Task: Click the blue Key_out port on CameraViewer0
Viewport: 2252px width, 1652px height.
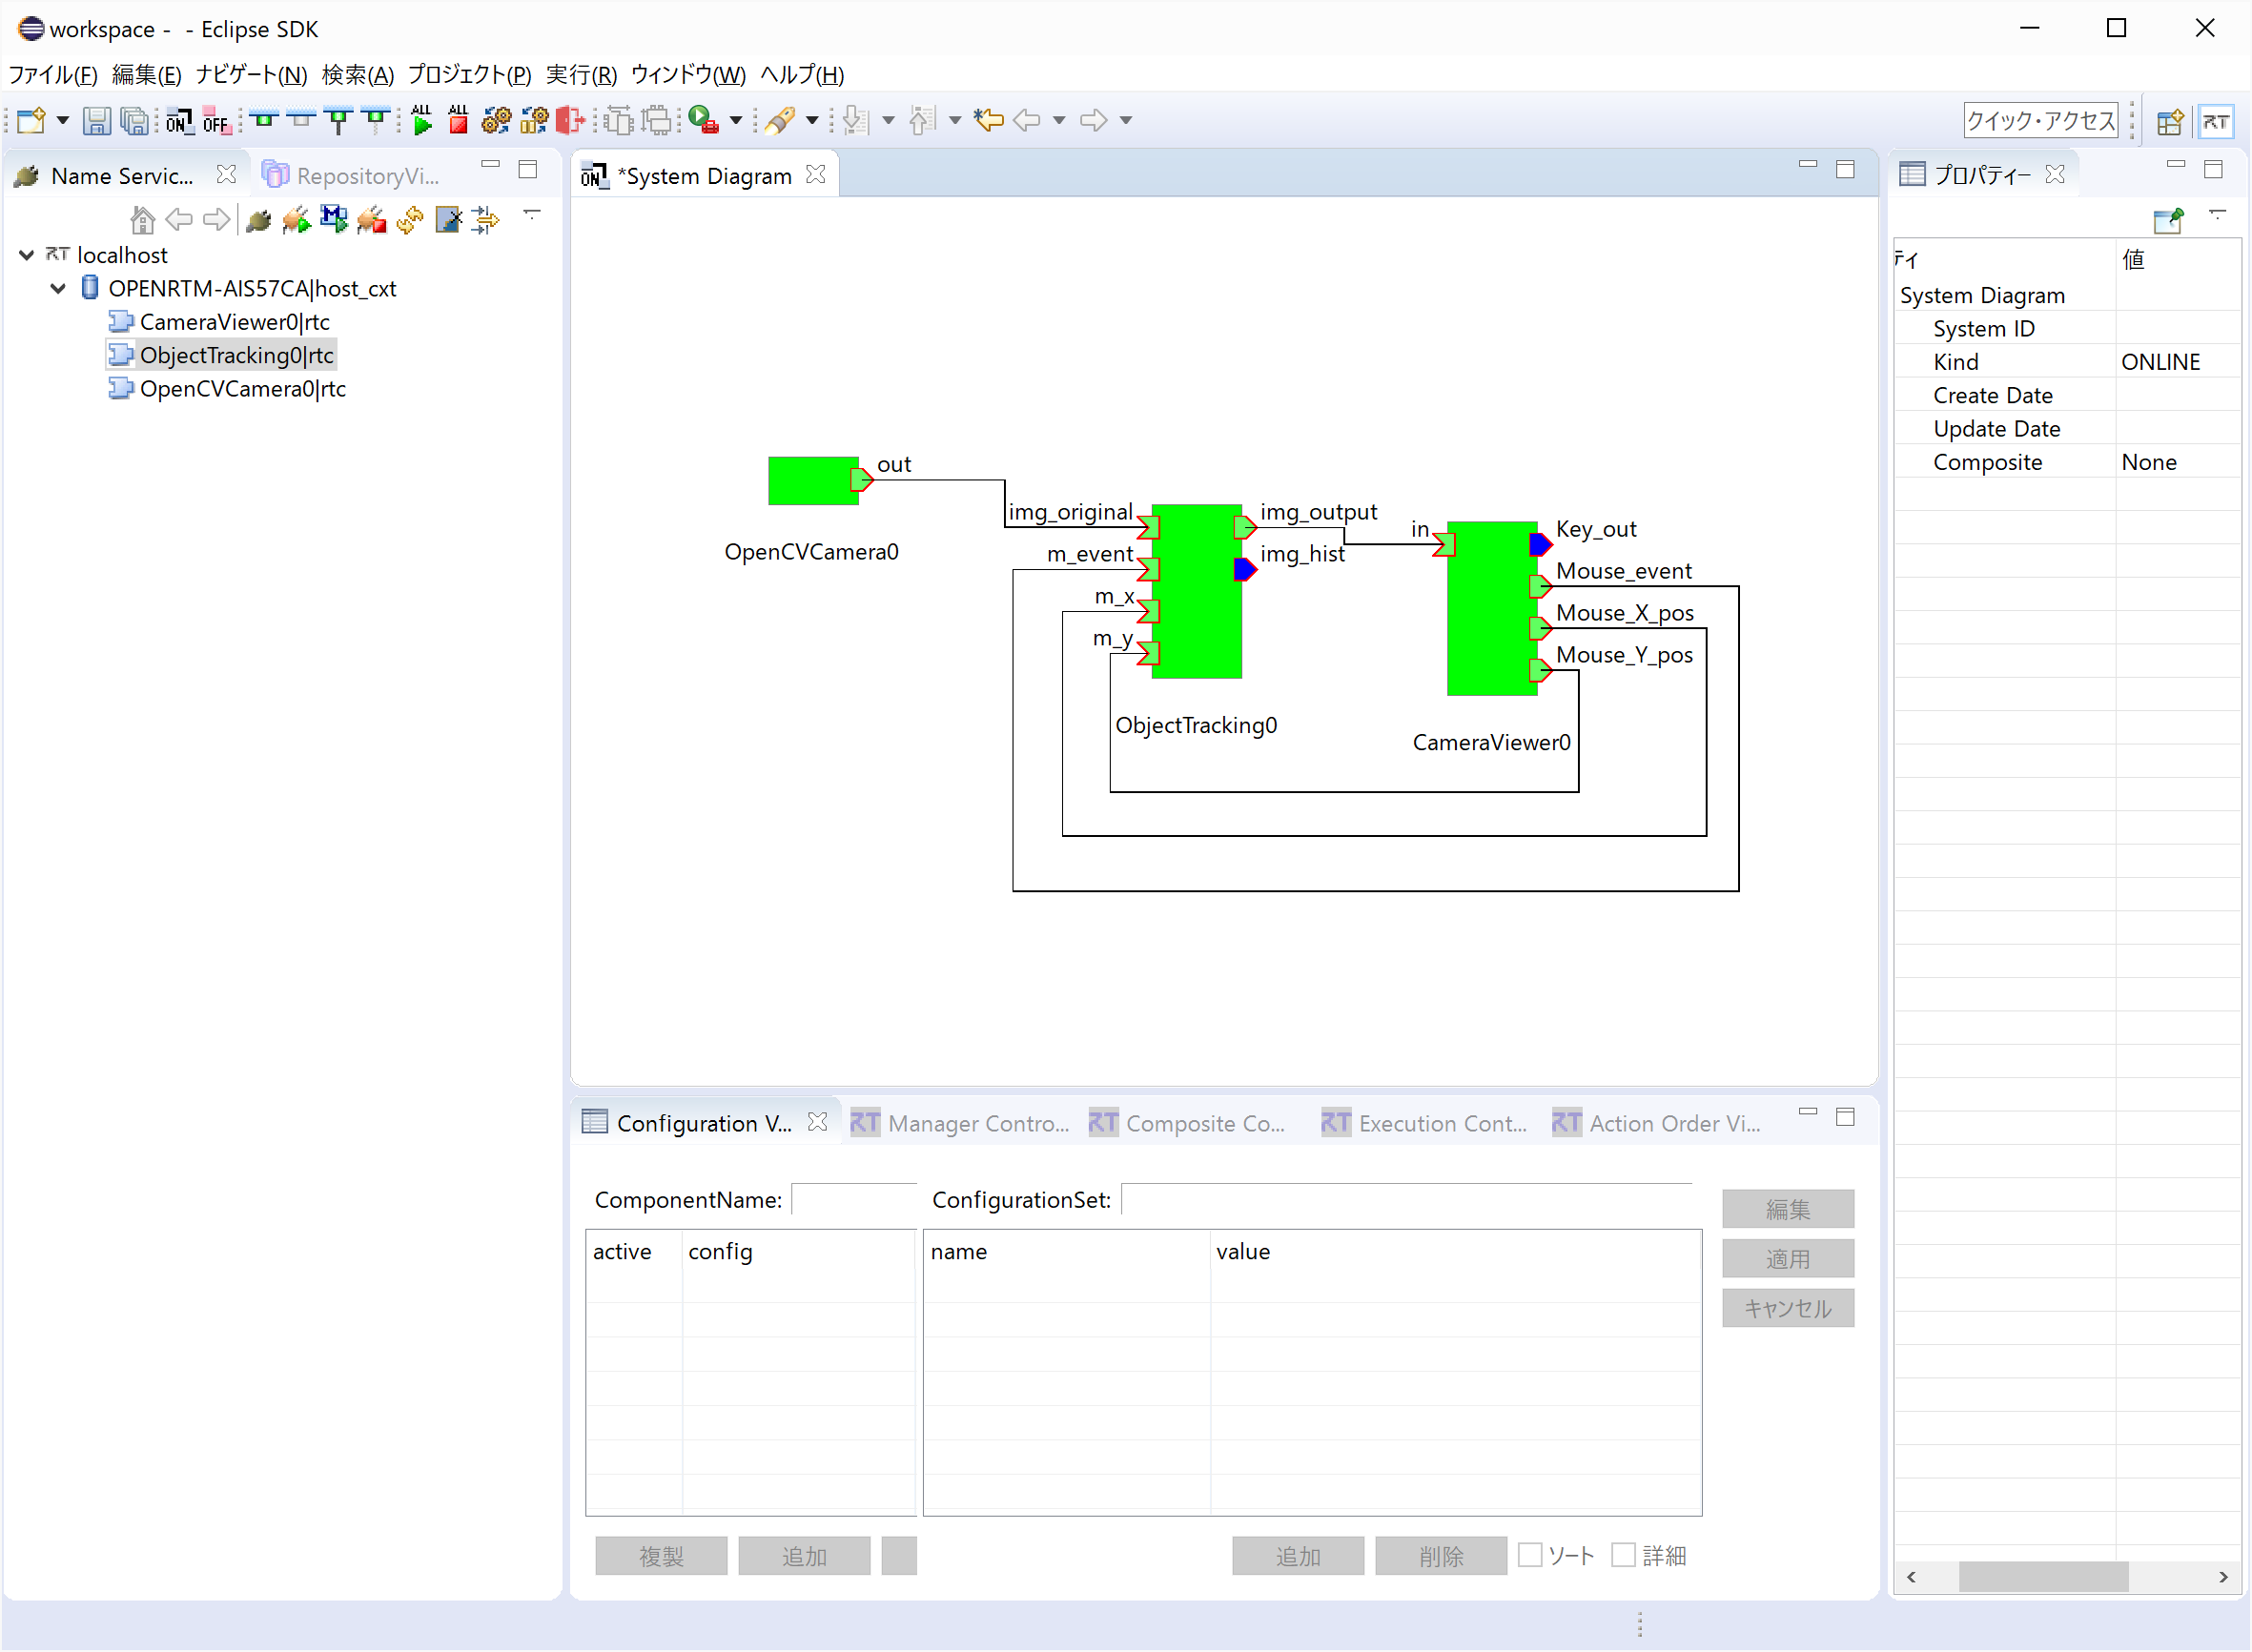Action: 1540,544
